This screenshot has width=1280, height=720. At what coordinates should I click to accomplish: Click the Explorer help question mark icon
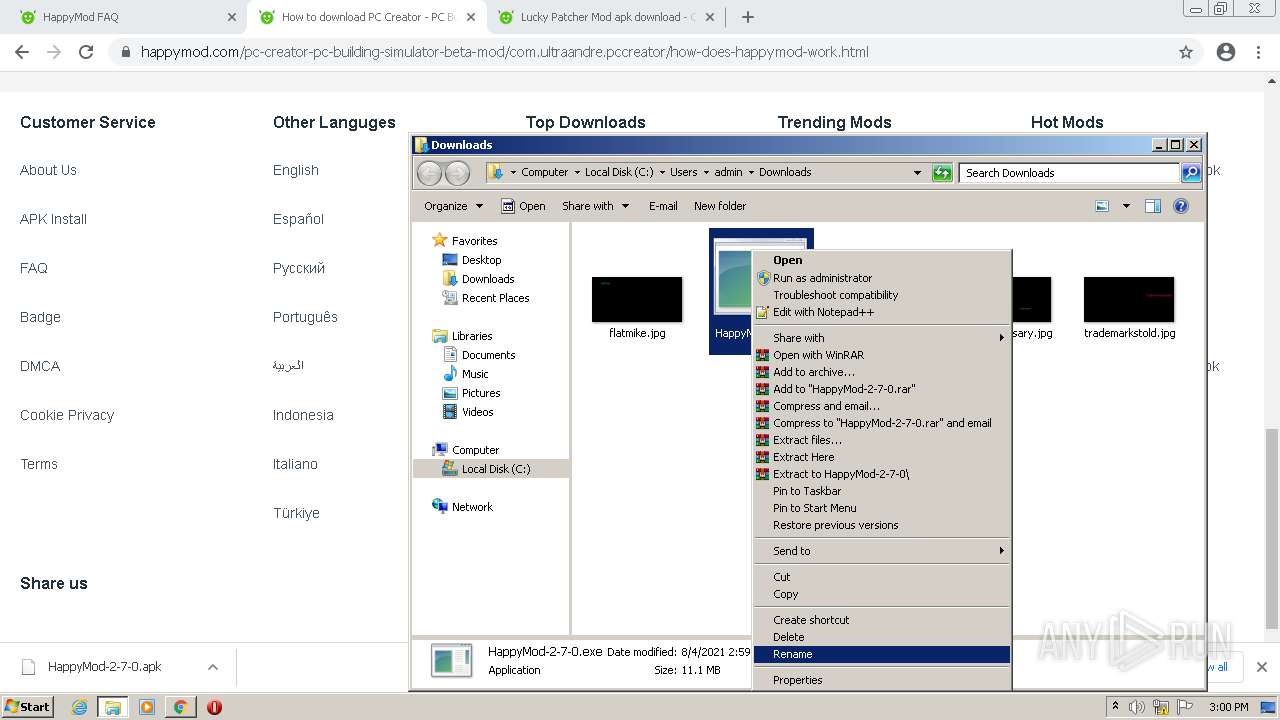point(1180,206)
